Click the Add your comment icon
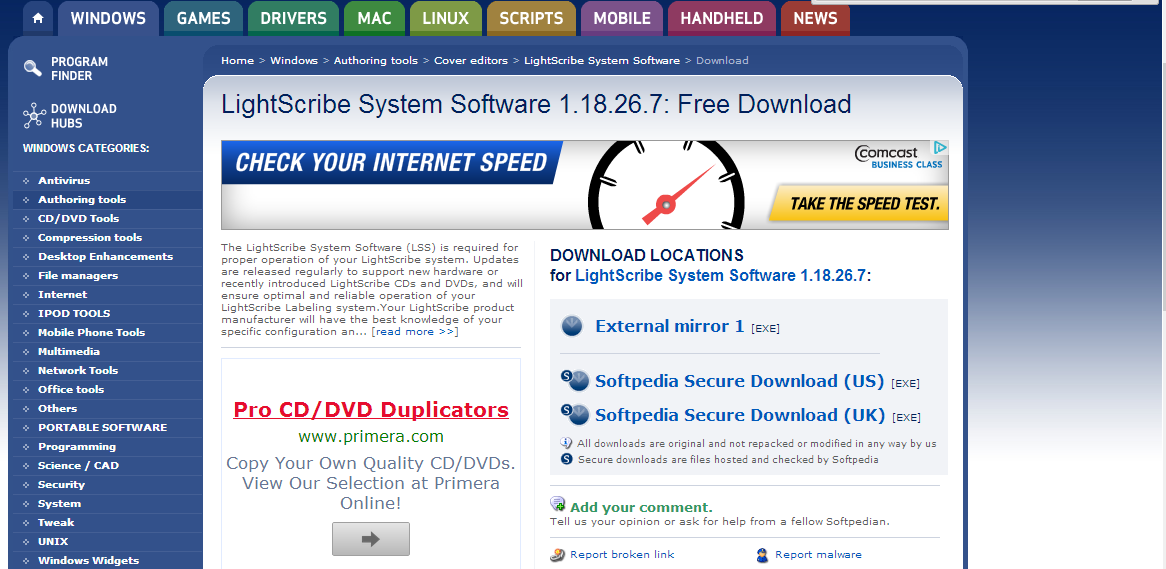Viewport: 1166px width, 569px height. click(558, 504)
